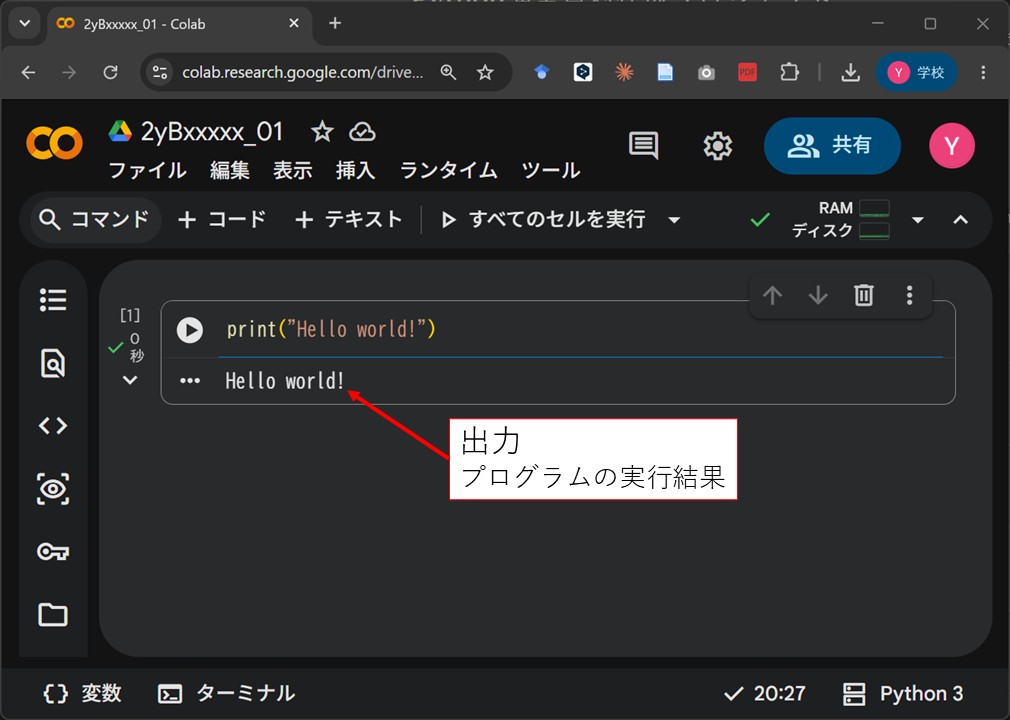The image size is (1010, 720).
Task: Open the red PDF extension icon
Action: pos(747,72)
